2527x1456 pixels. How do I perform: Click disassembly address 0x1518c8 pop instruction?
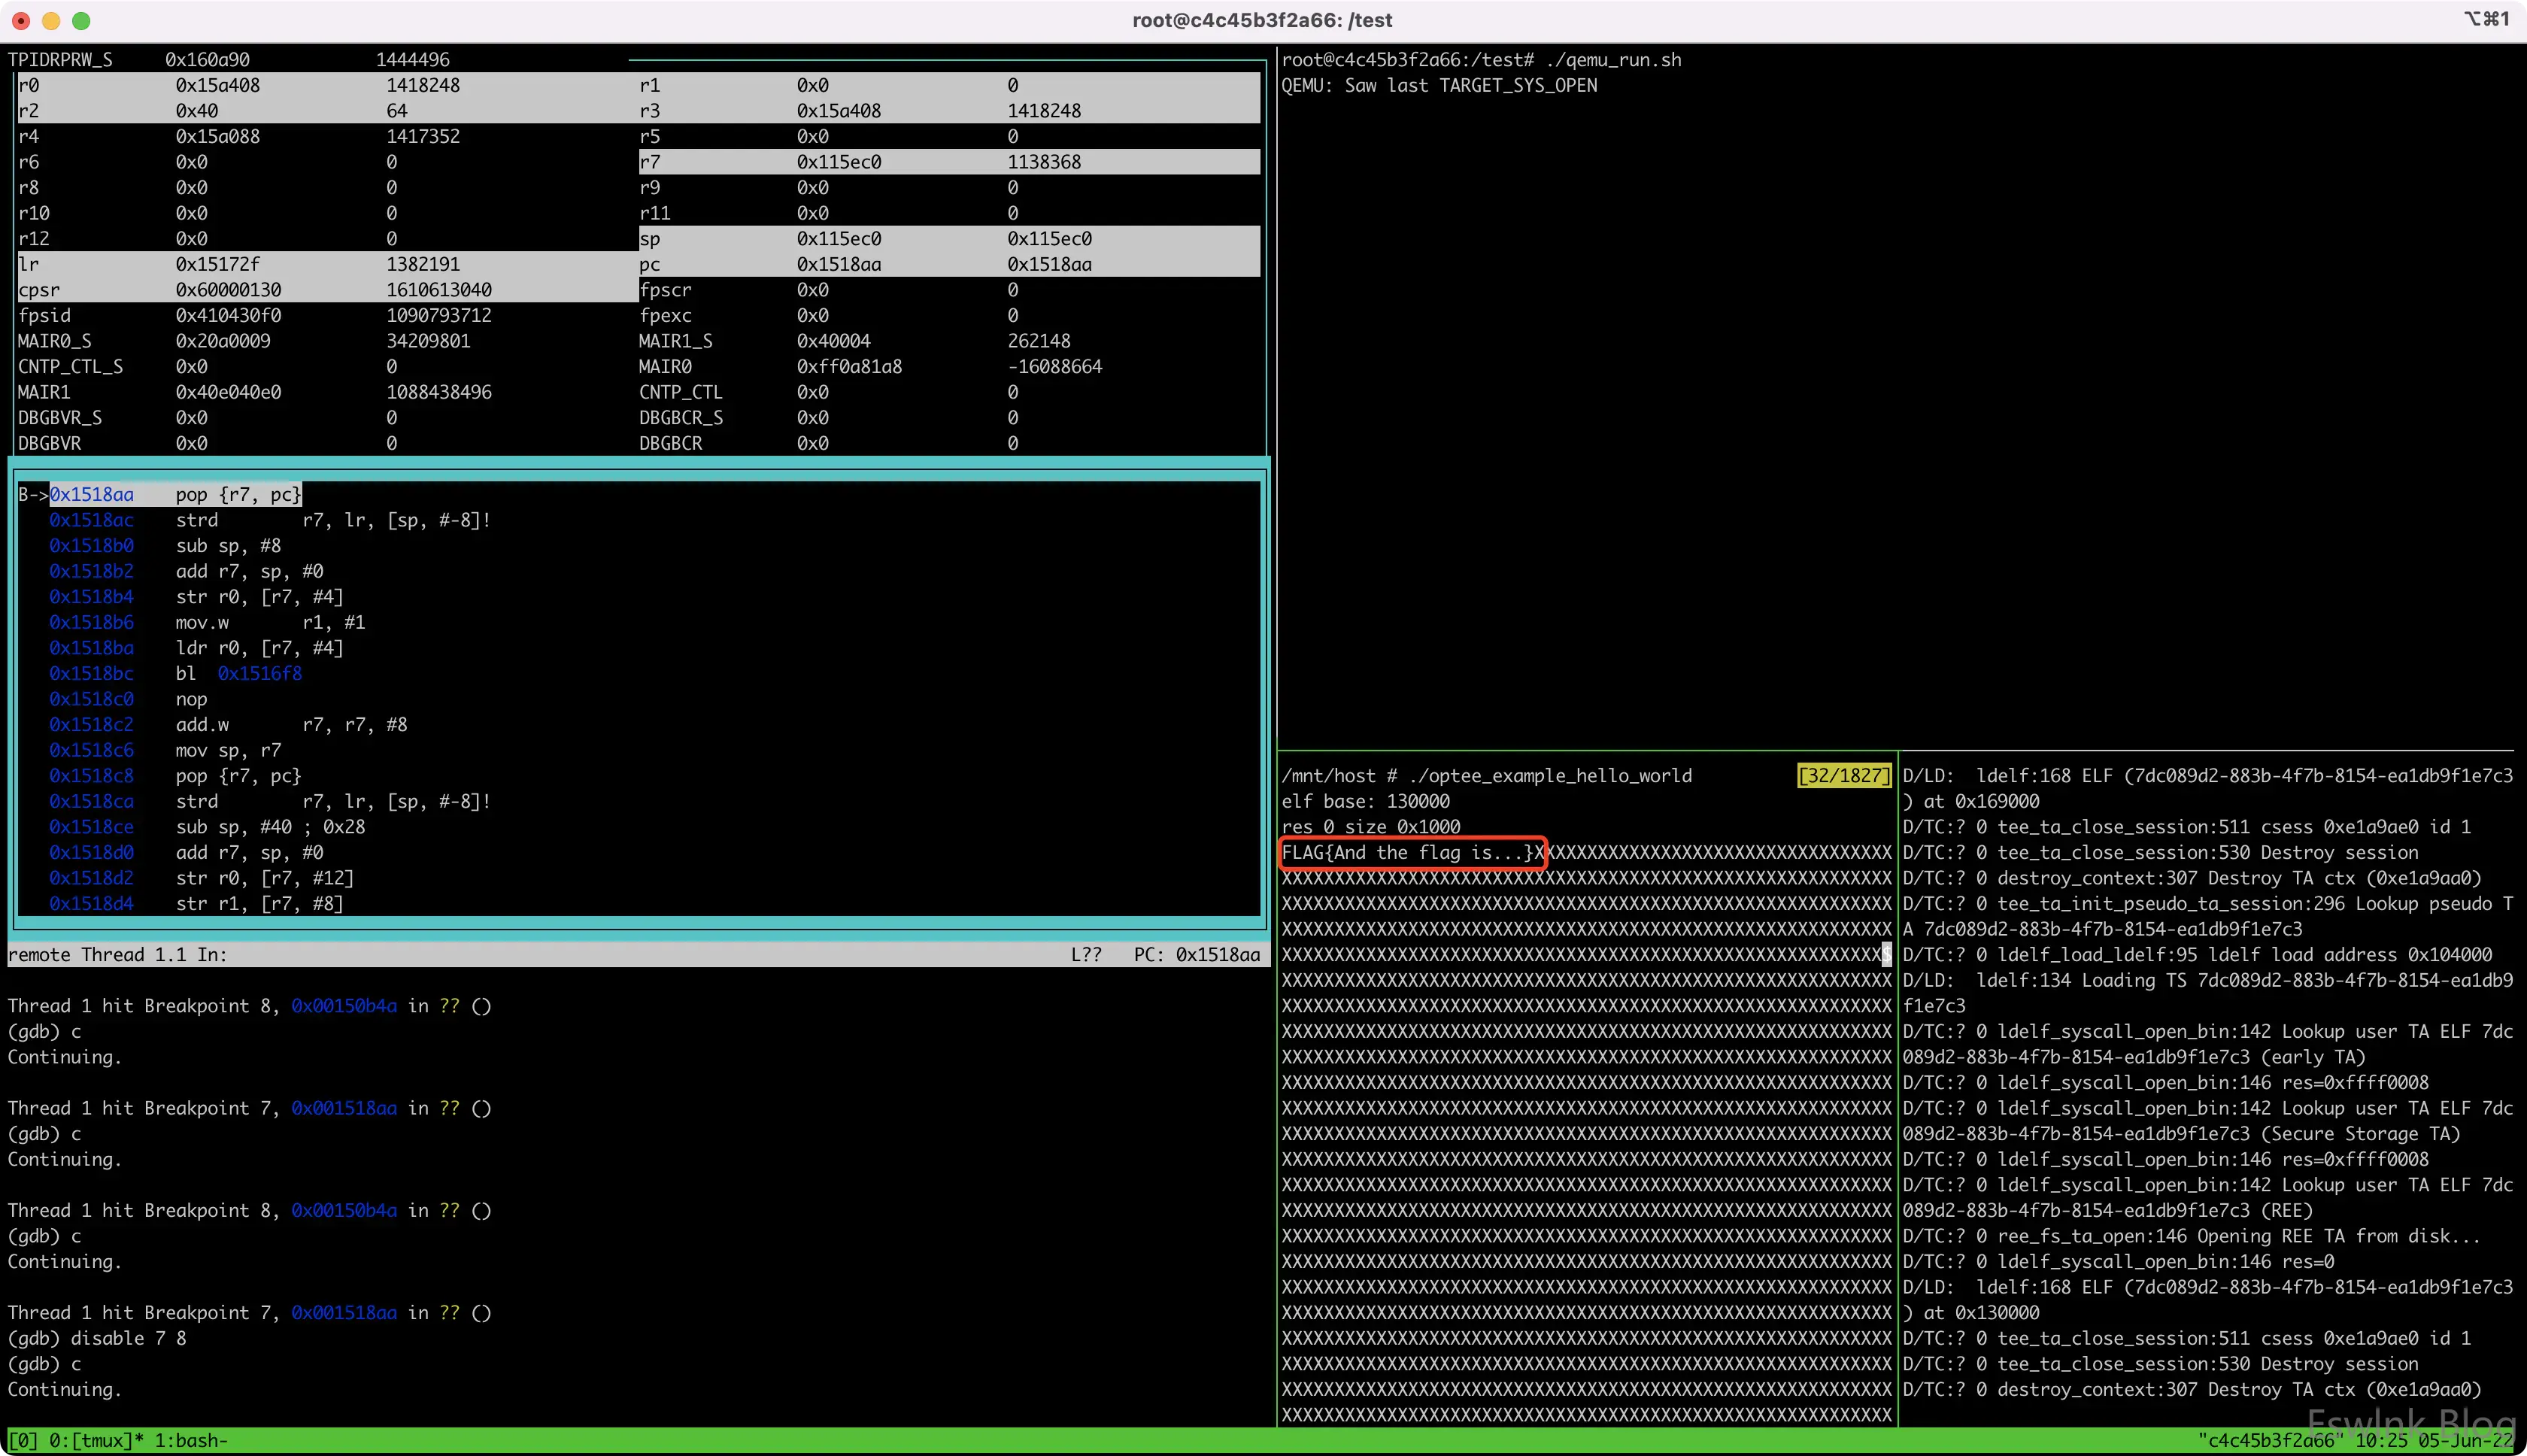[91, 775]
